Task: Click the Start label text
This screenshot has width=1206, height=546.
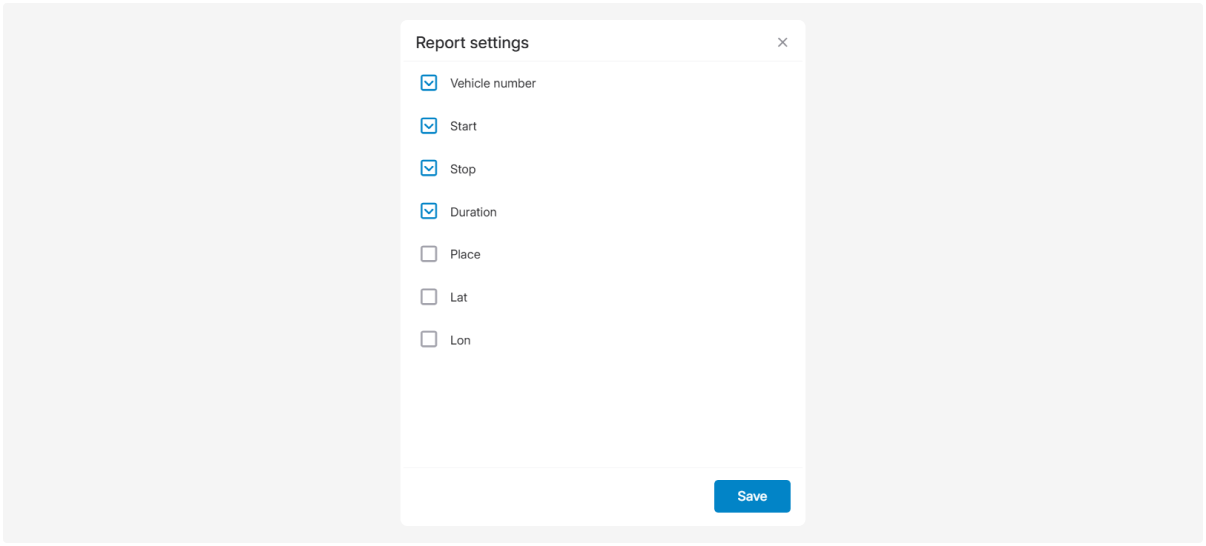Action: coord(463,127)
